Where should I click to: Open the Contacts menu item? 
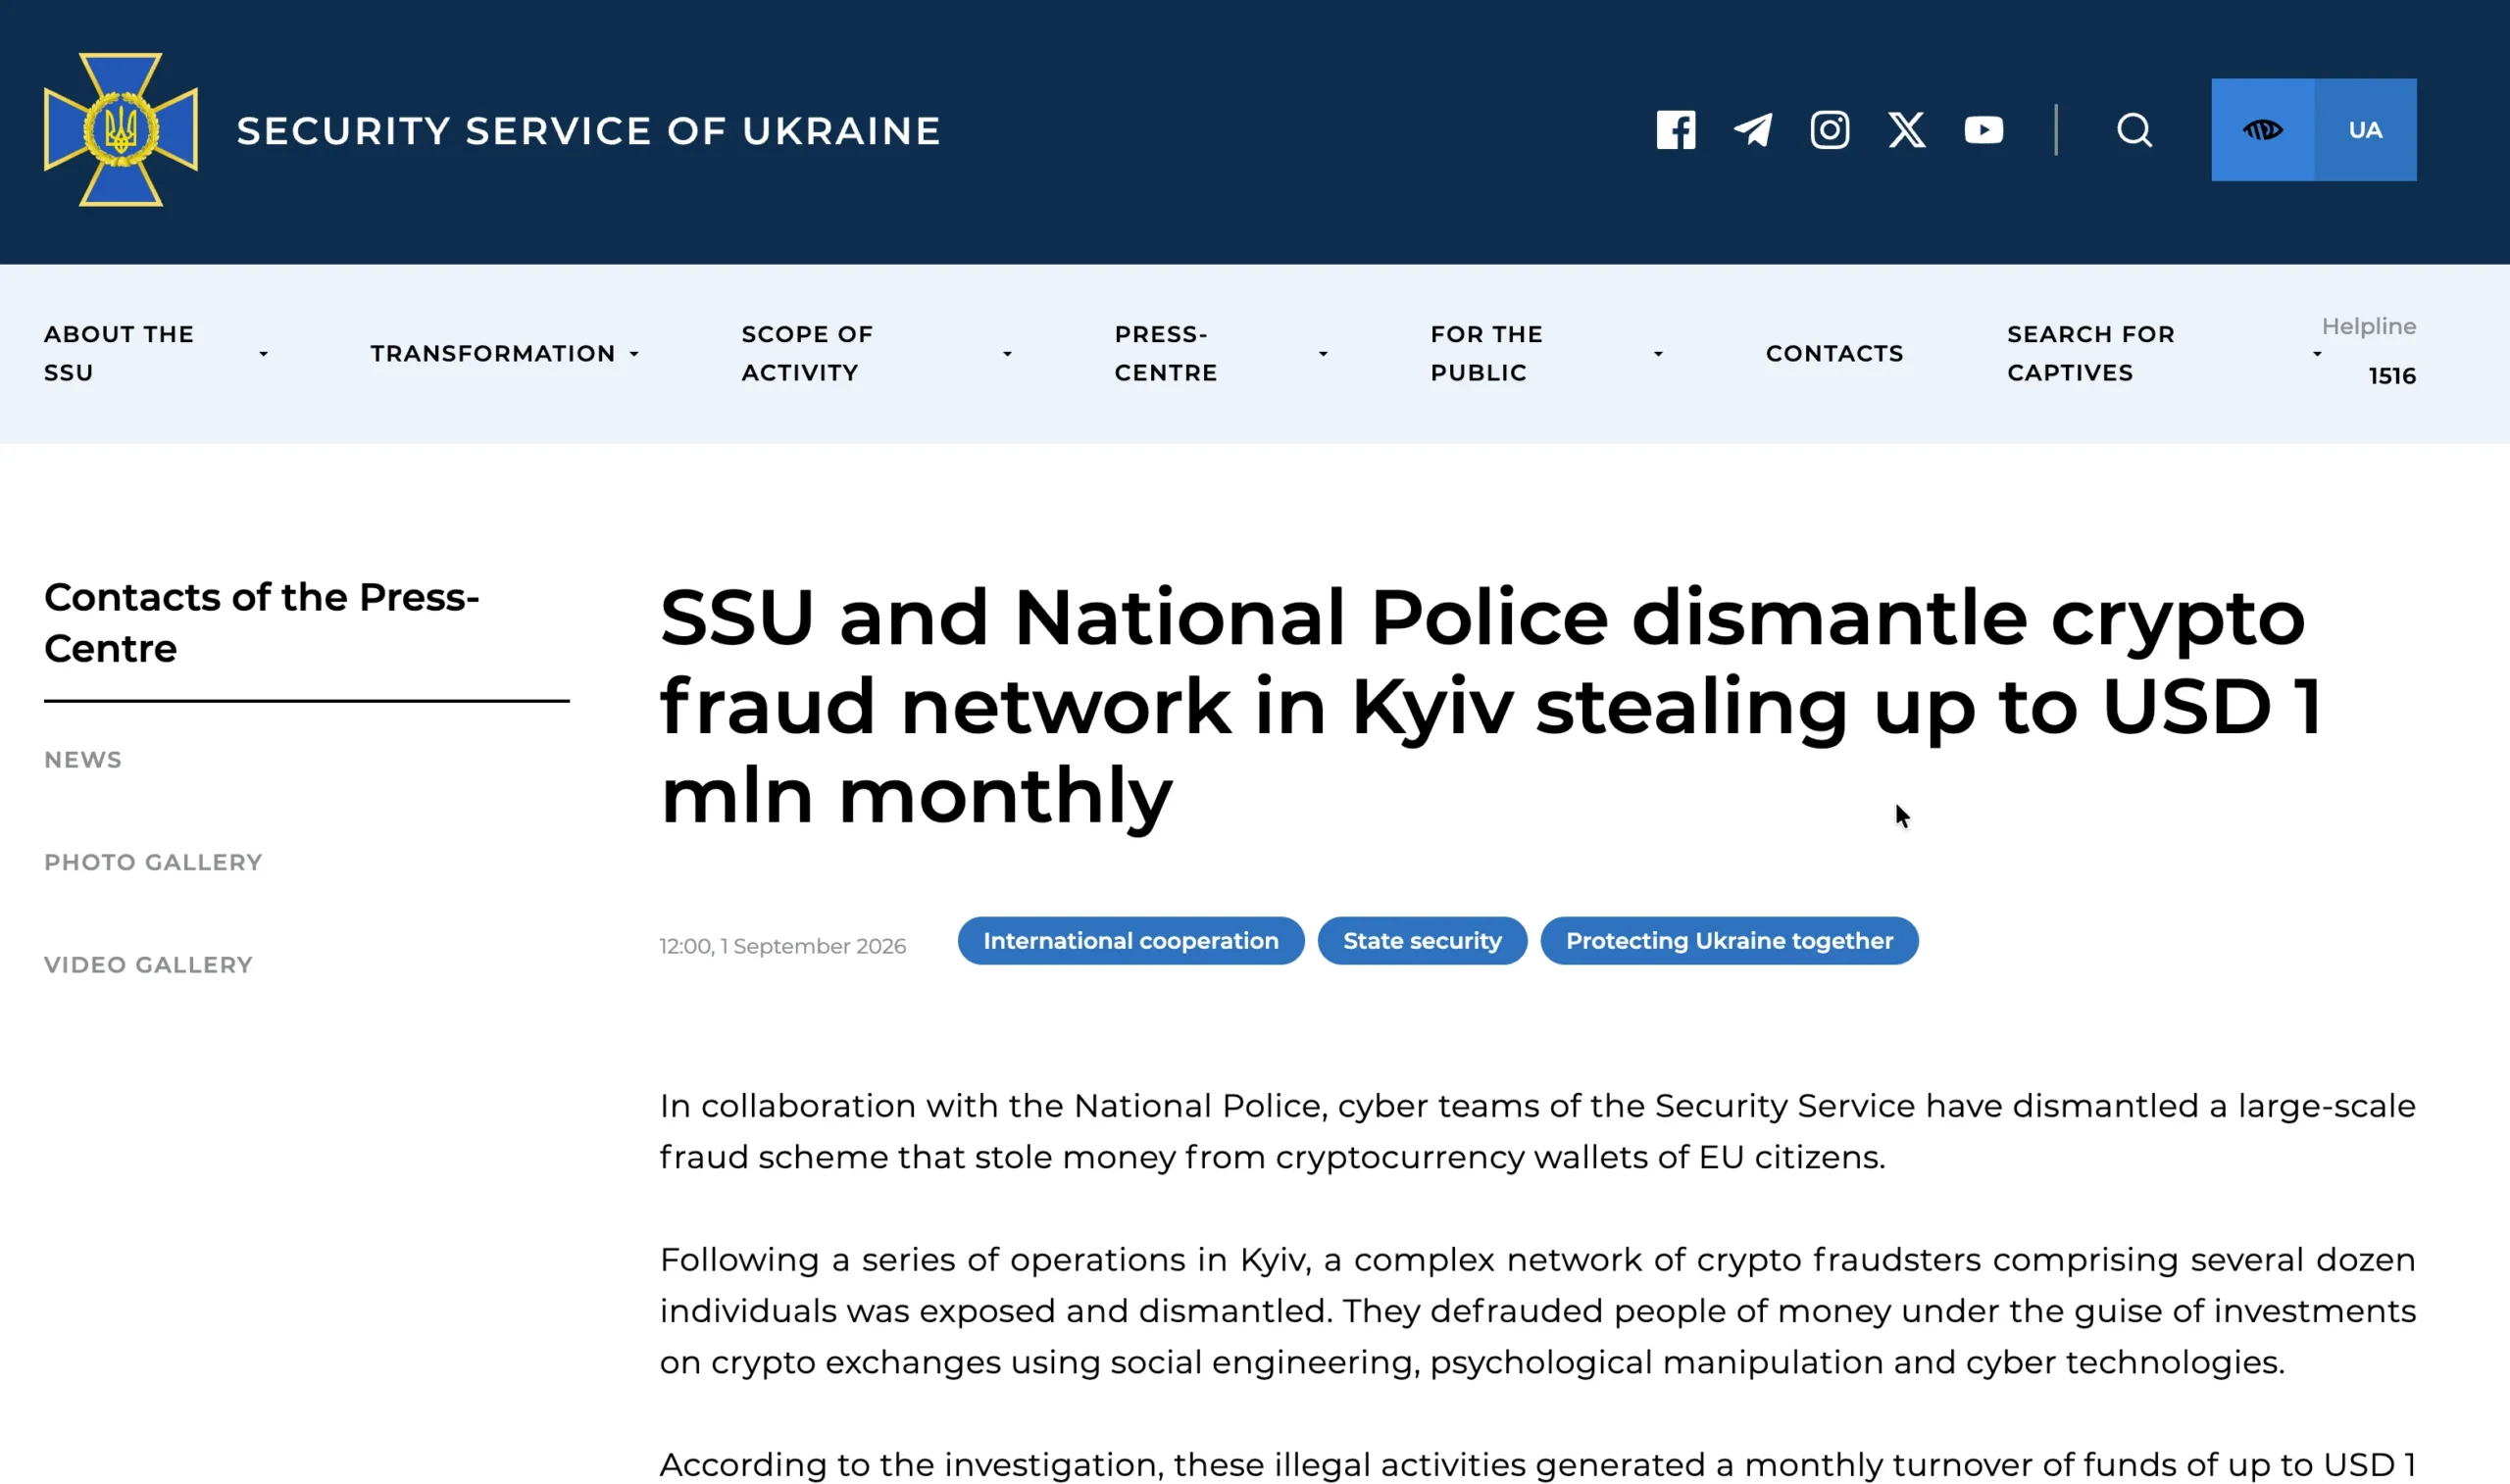[x=1834, y=353]
